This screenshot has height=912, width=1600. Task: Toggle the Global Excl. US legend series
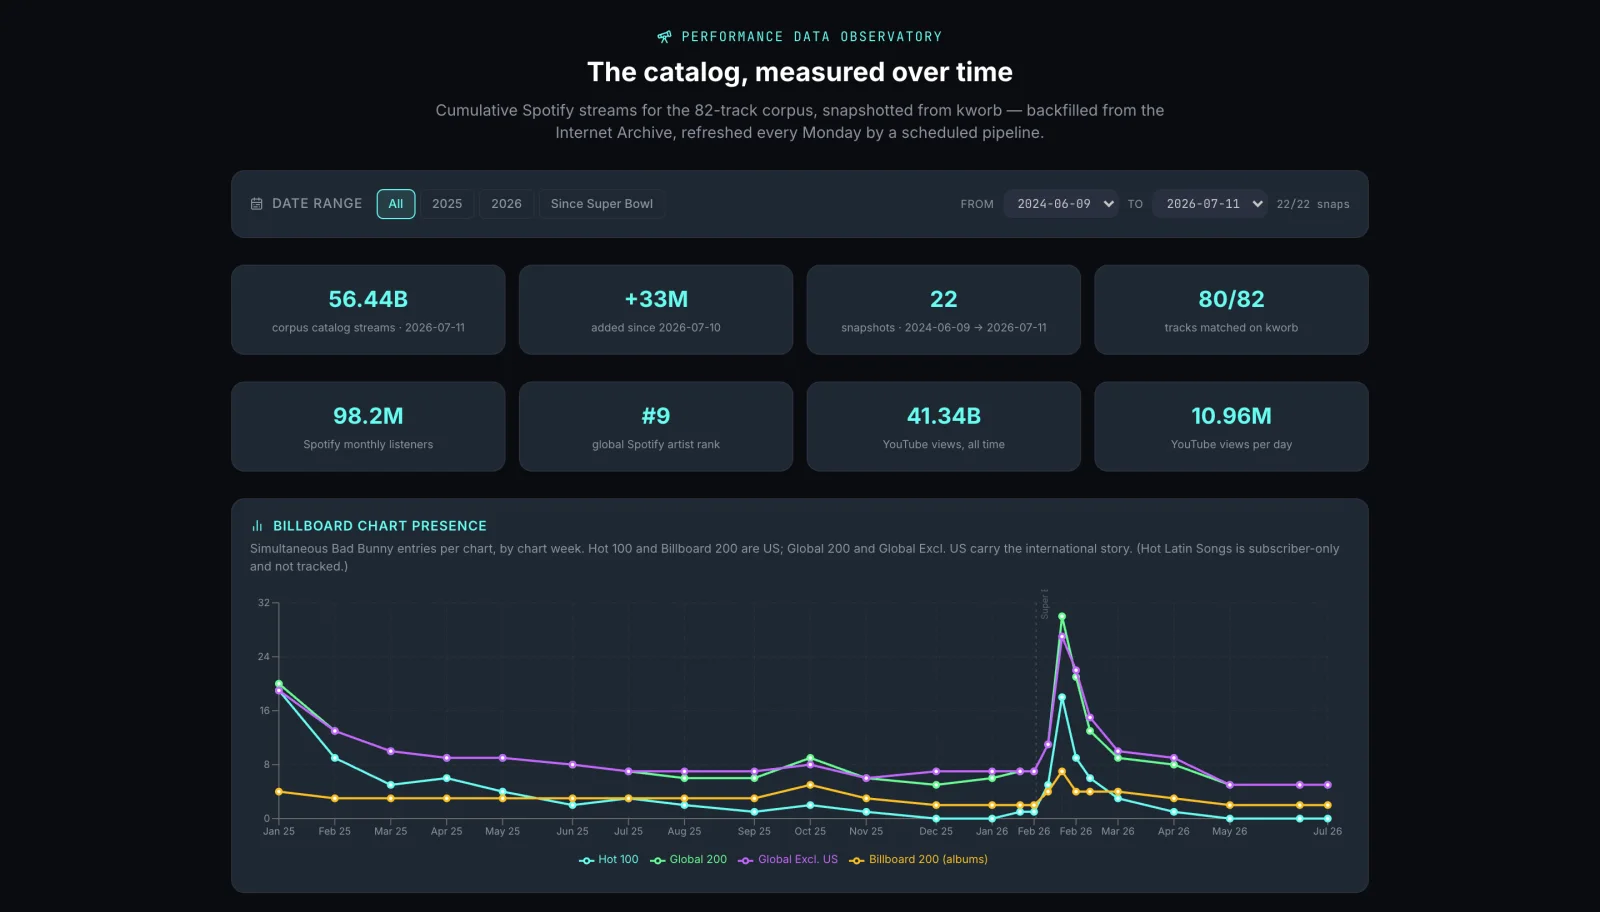point(788,860)
